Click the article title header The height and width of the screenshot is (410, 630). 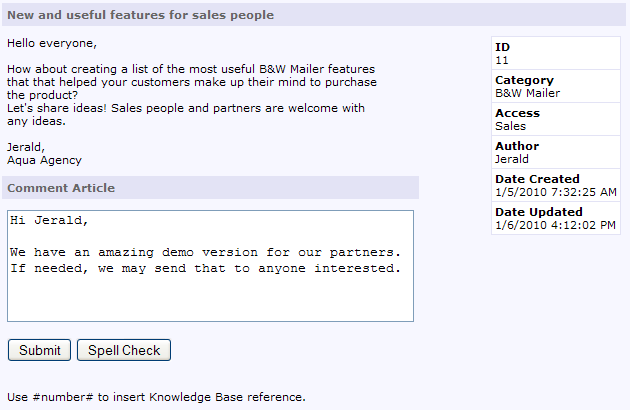pos(140,15)
